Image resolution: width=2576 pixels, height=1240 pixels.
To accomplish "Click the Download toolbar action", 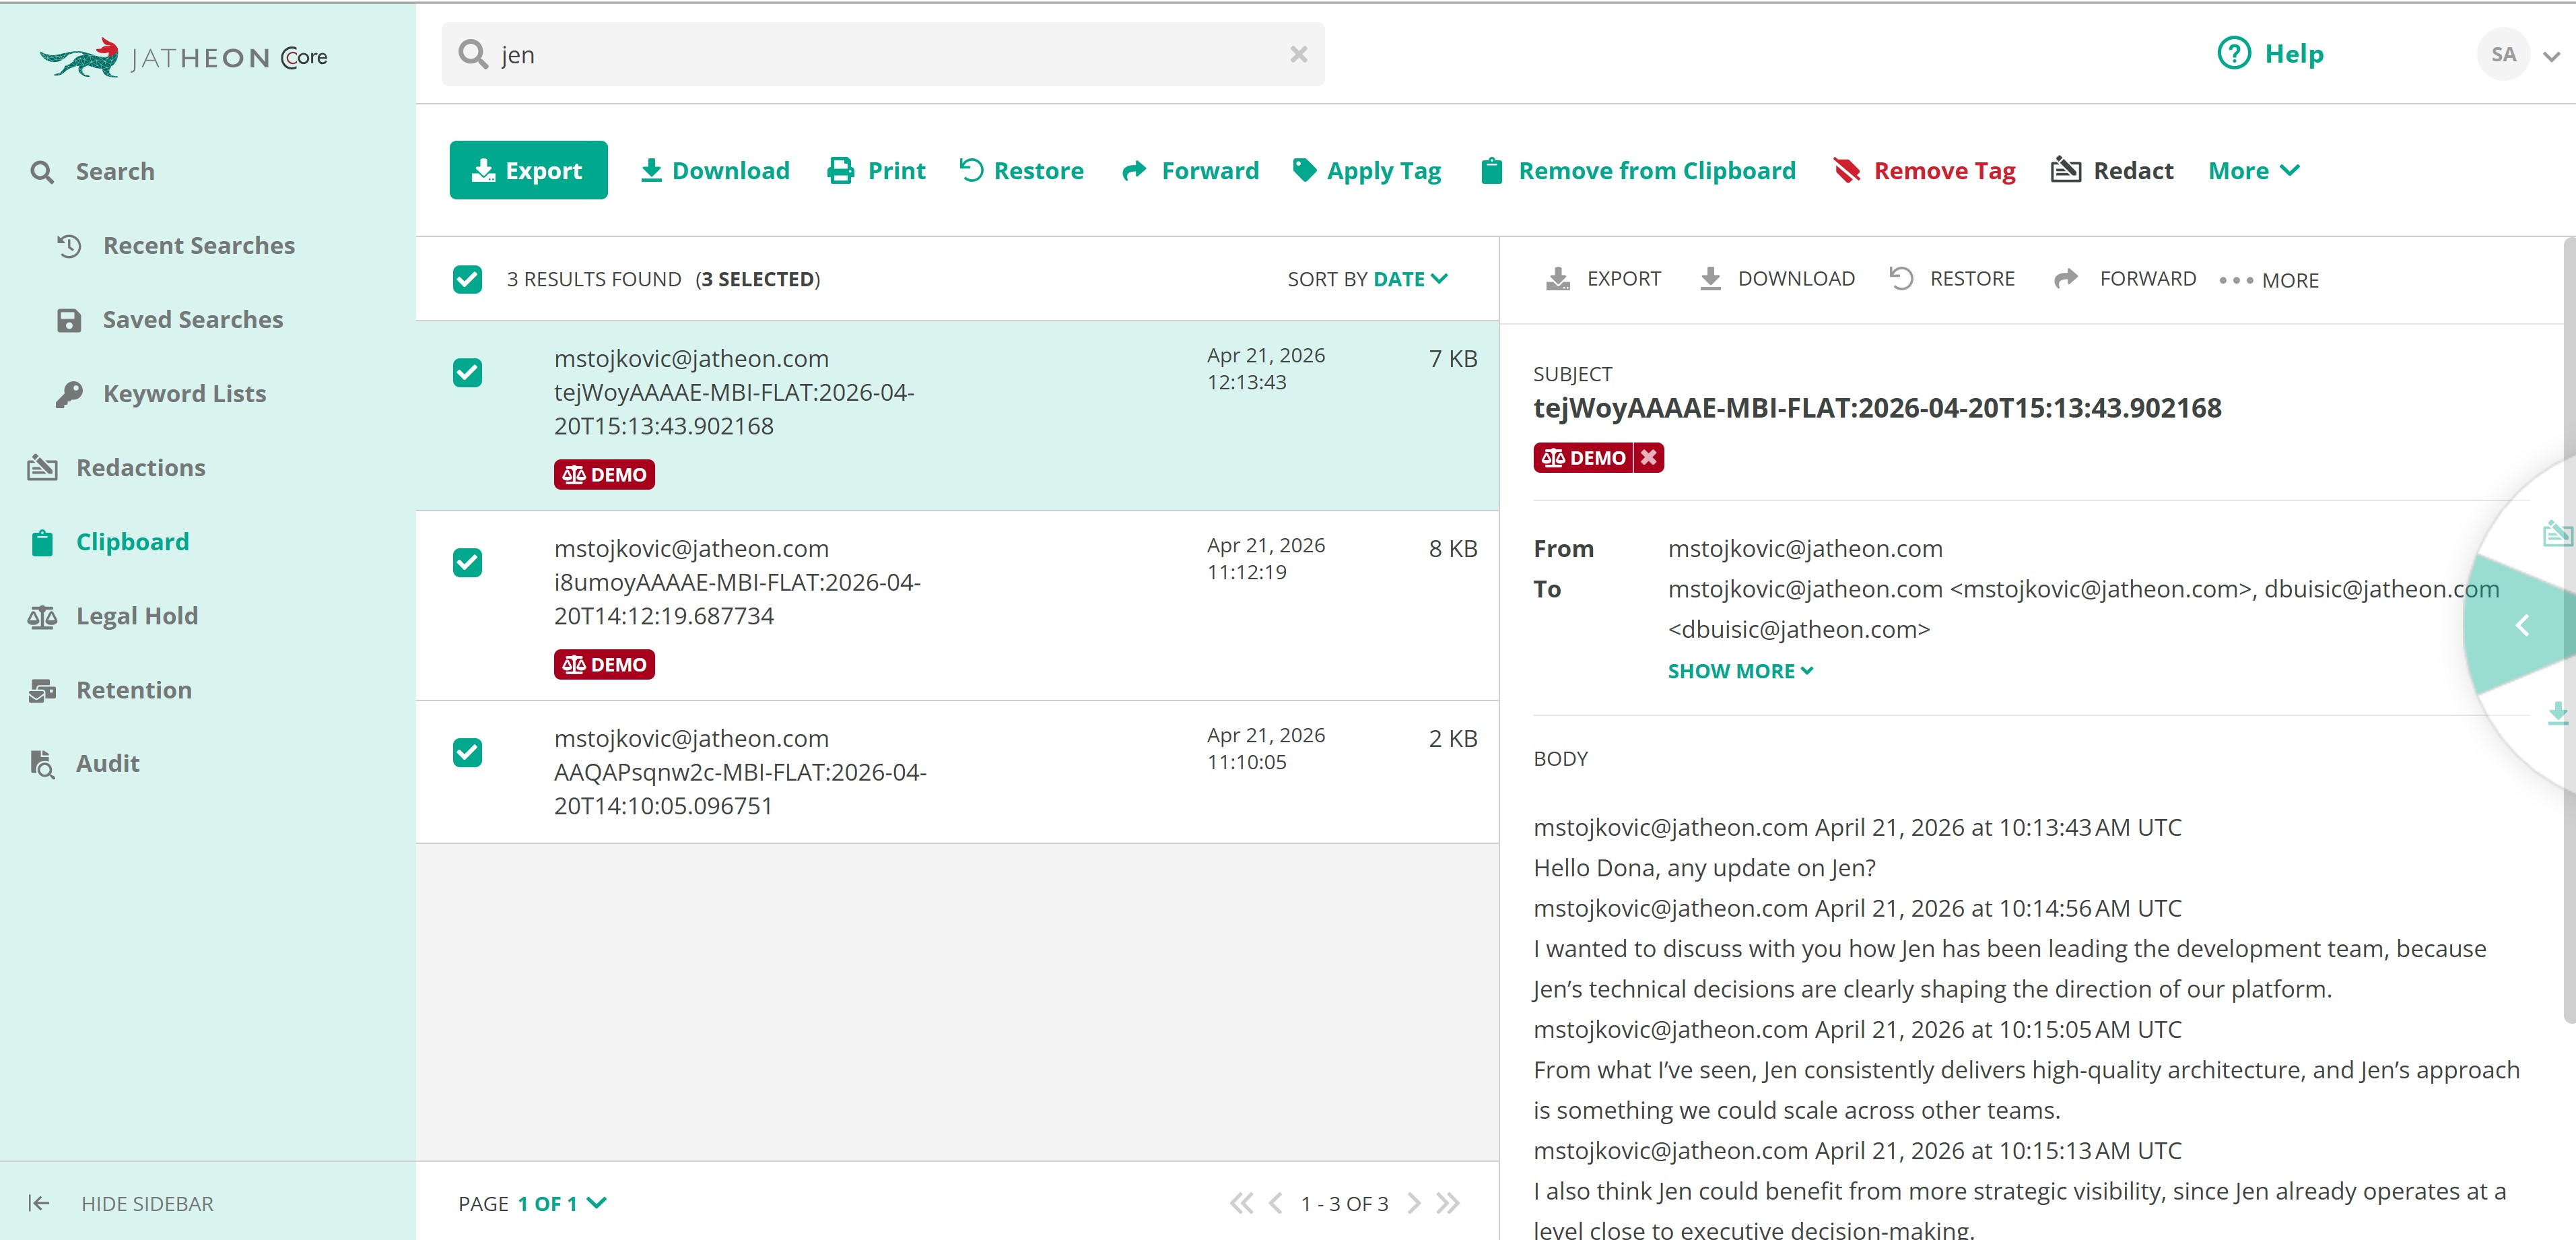I will (x=714, y=171).
